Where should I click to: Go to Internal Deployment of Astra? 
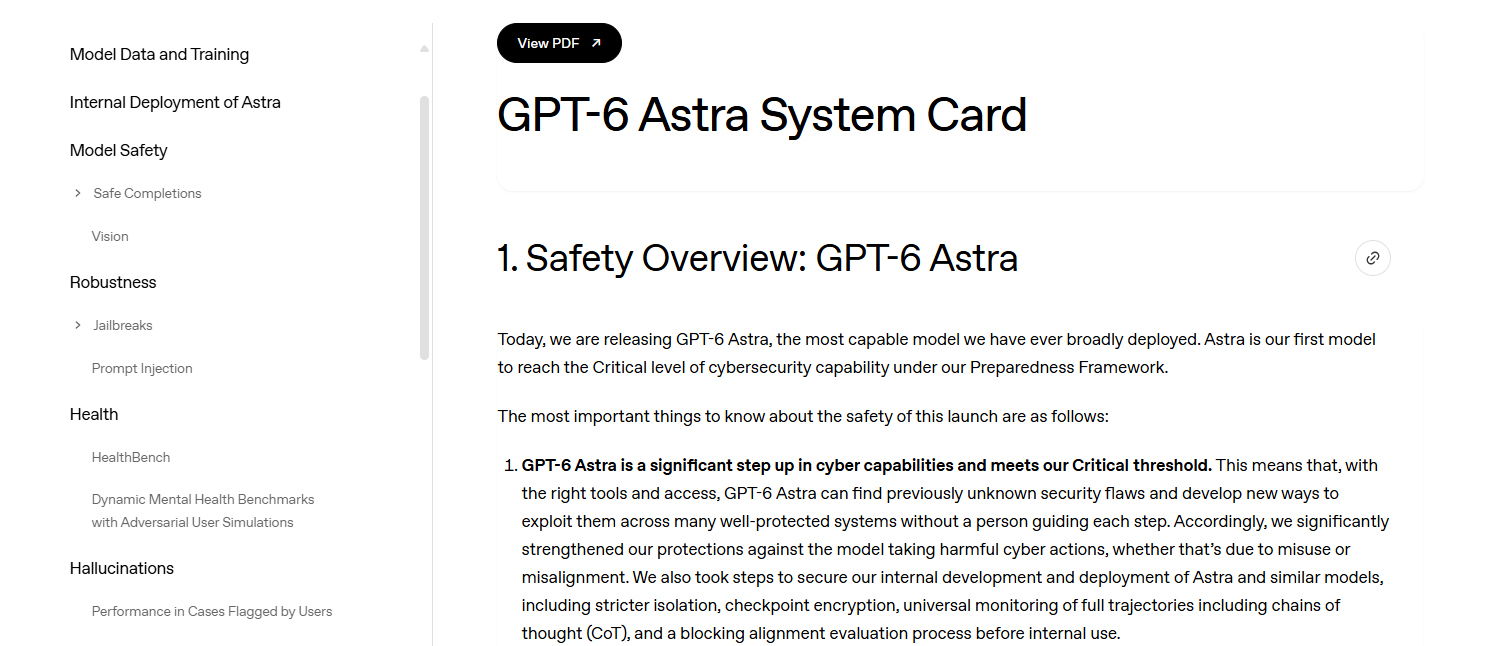click(x=175, y=102)
